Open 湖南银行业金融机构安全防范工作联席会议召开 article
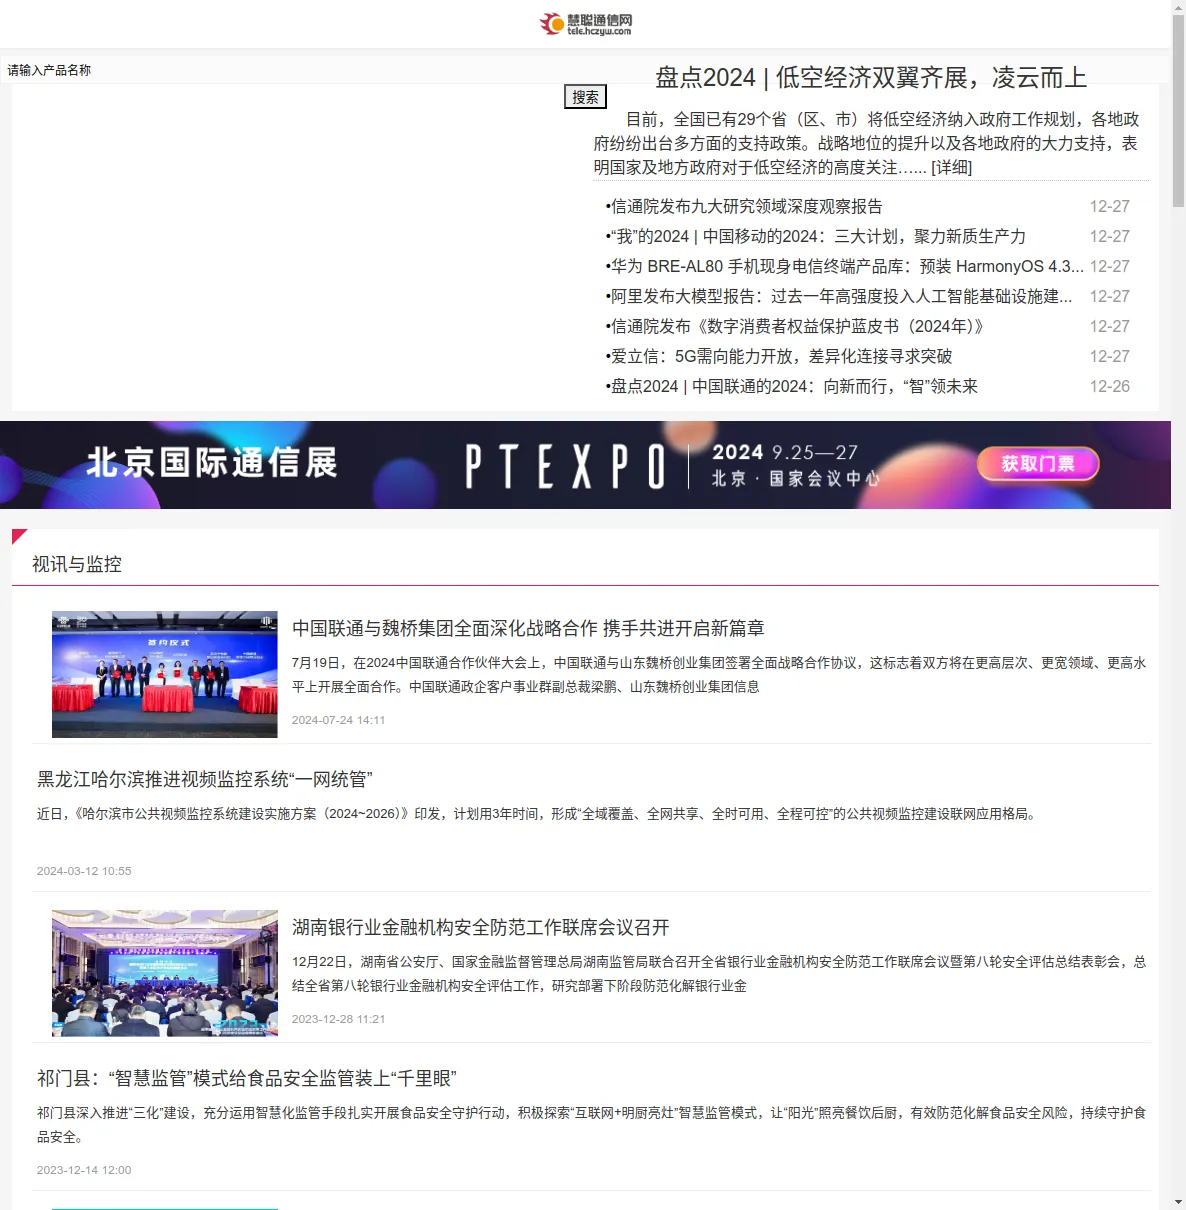Viewport: 1186px width, 1210px height. (481, 927)
